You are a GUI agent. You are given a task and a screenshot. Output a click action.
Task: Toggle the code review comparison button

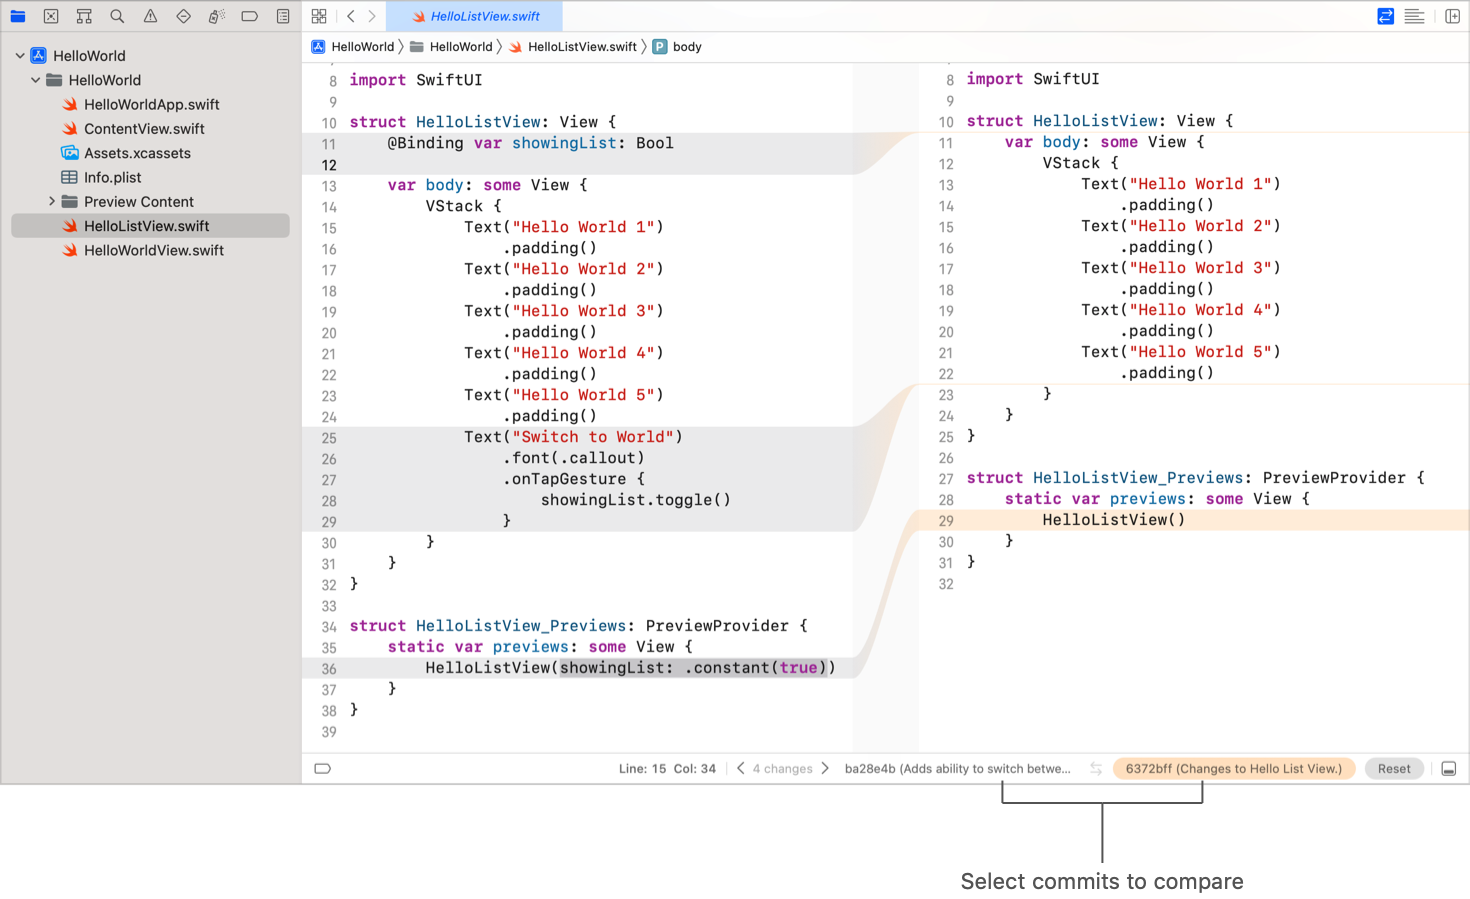pyautogui.click(x=1385, y=16)
